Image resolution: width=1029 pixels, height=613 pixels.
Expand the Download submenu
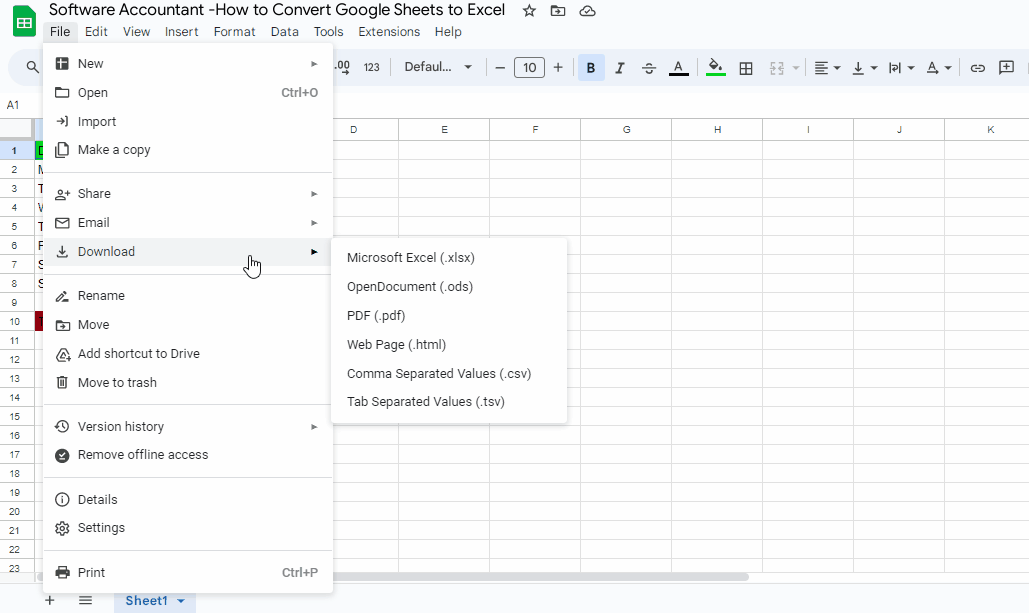point(107,251)
